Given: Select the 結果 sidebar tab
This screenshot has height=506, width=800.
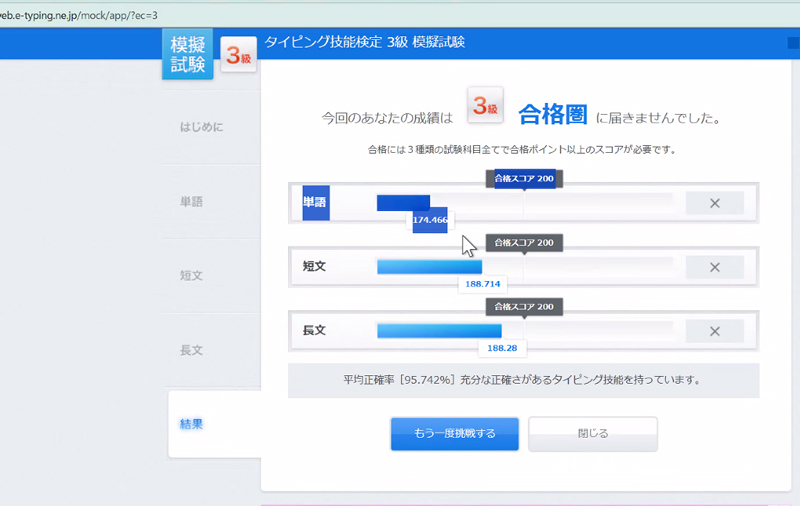Looking at the screenshot, I should click(x=191, y=424).
